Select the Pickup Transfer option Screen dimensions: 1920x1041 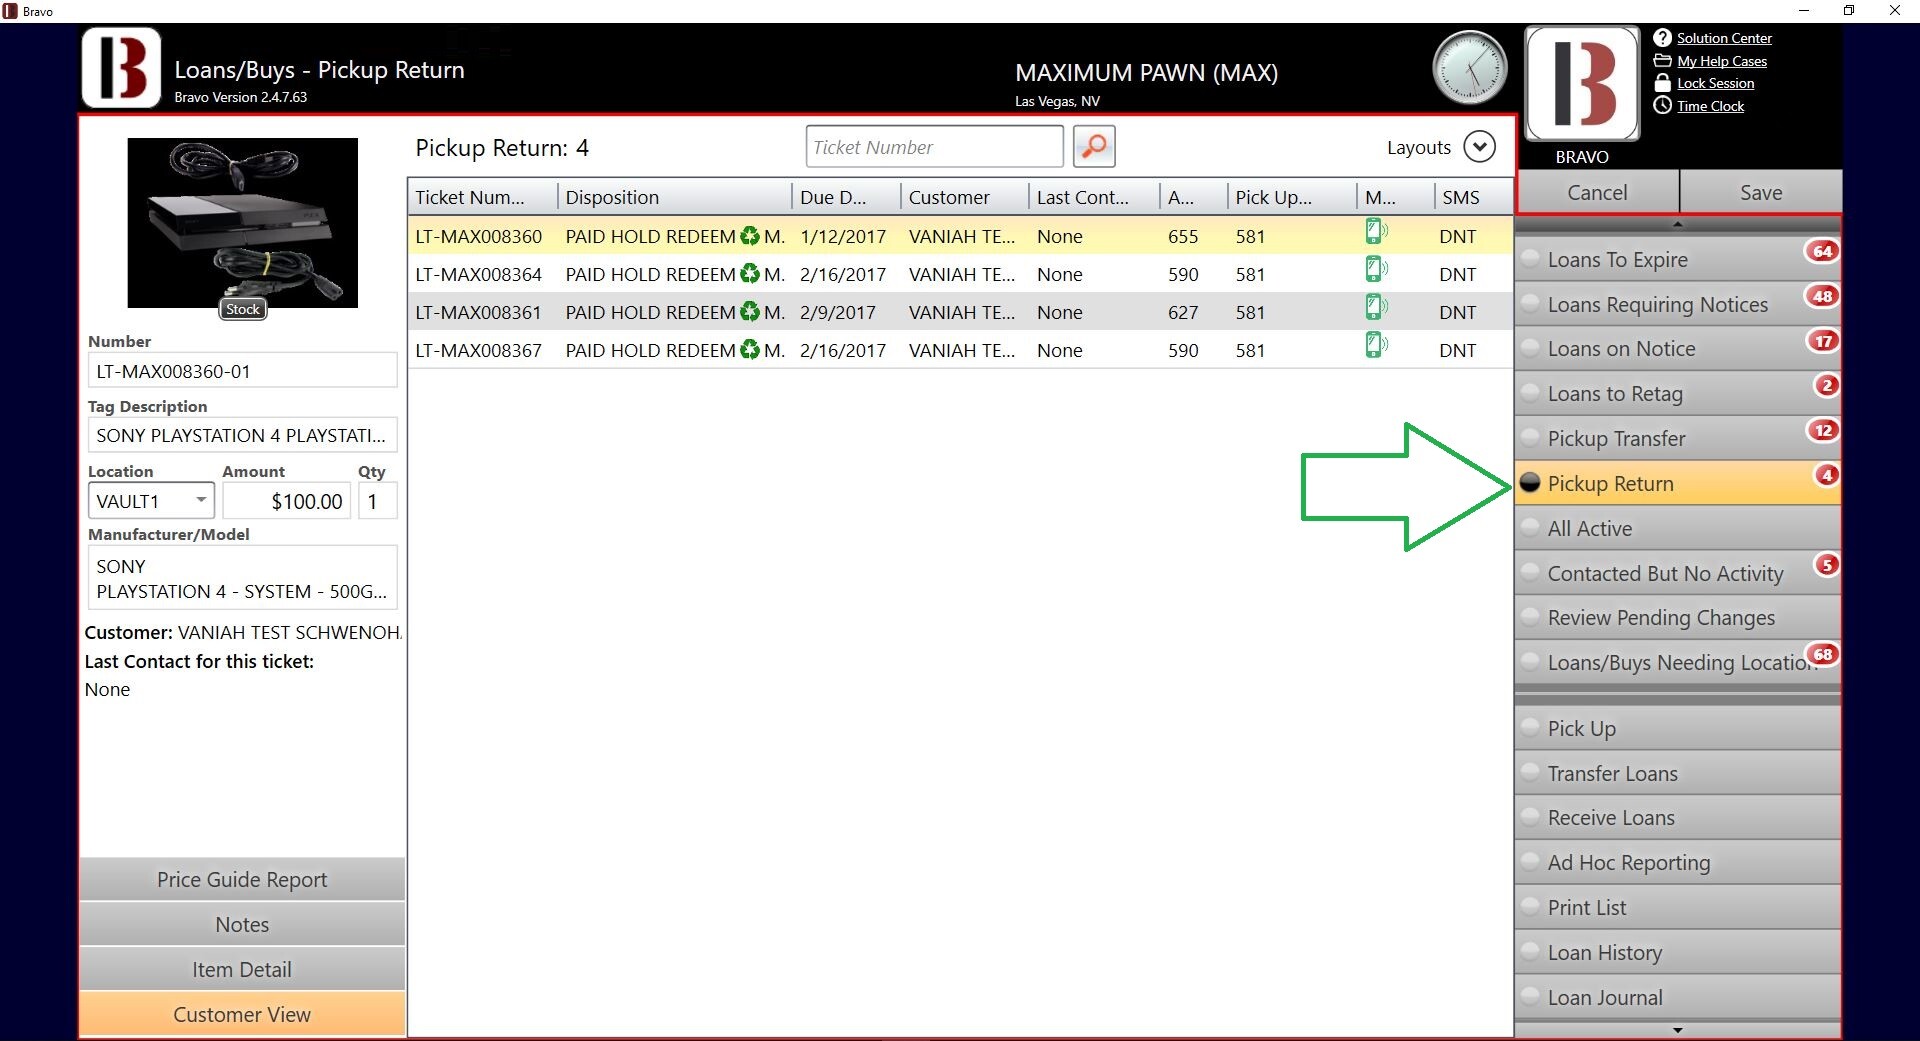(1530, 438)
